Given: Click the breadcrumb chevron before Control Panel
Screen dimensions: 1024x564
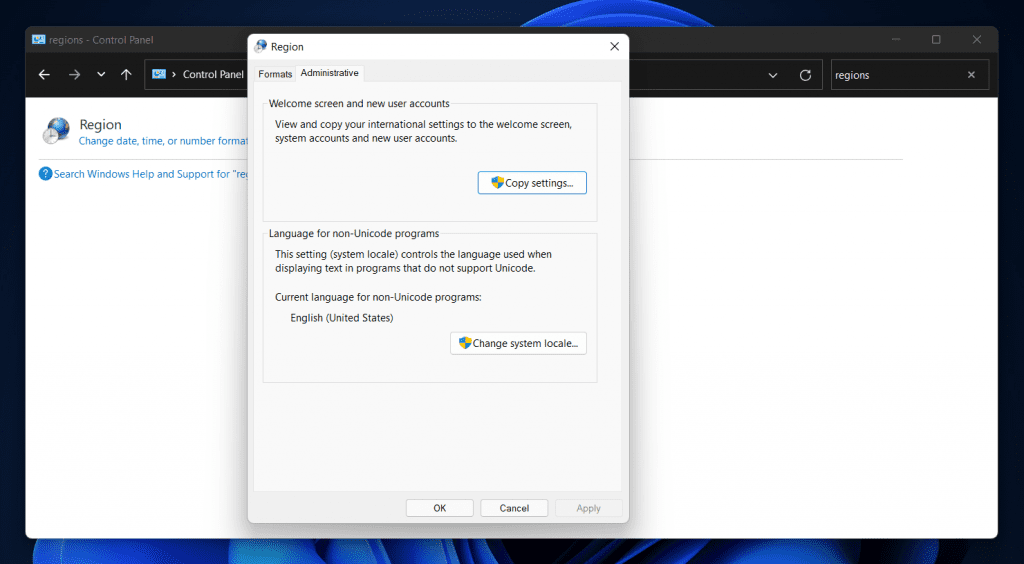Looking at the screenshot, I should [x=174, y=74].
